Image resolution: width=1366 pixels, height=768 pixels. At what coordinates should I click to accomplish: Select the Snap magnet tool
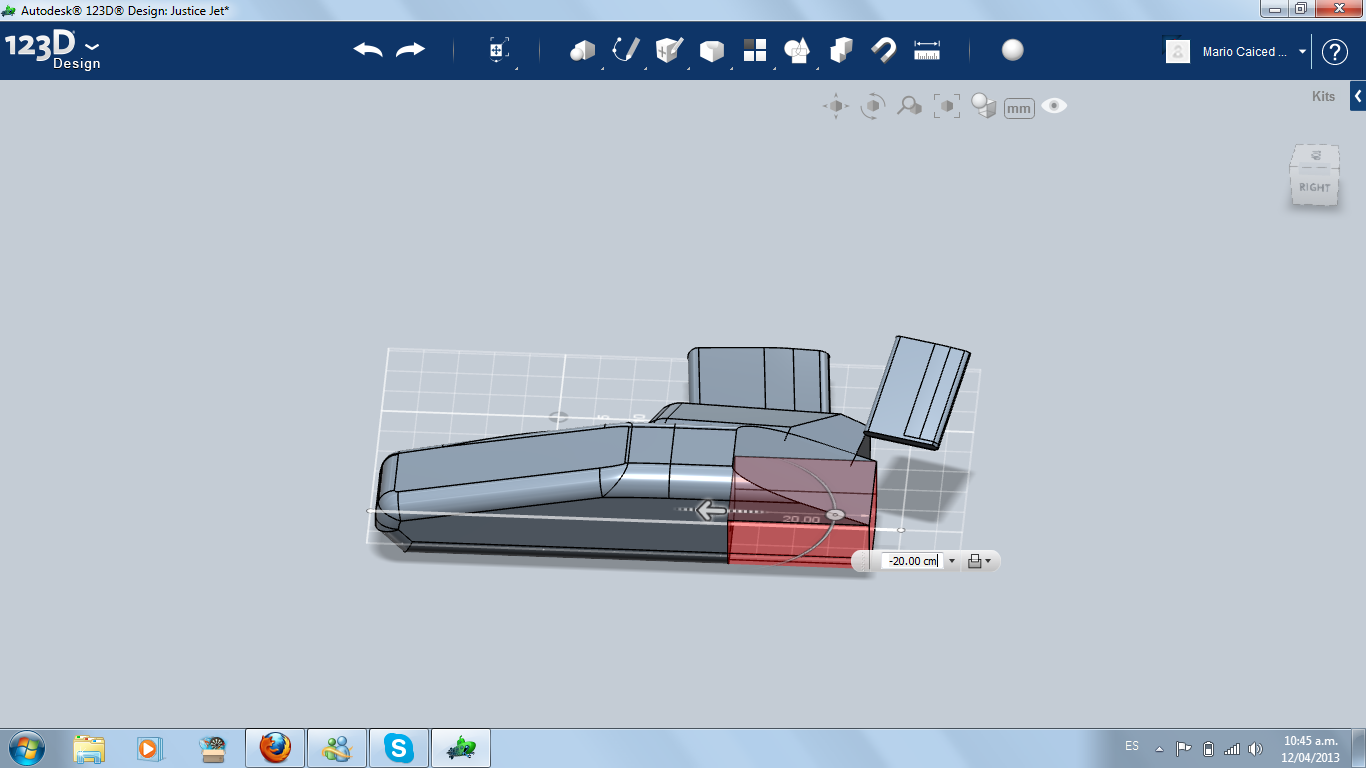[883, 50]
